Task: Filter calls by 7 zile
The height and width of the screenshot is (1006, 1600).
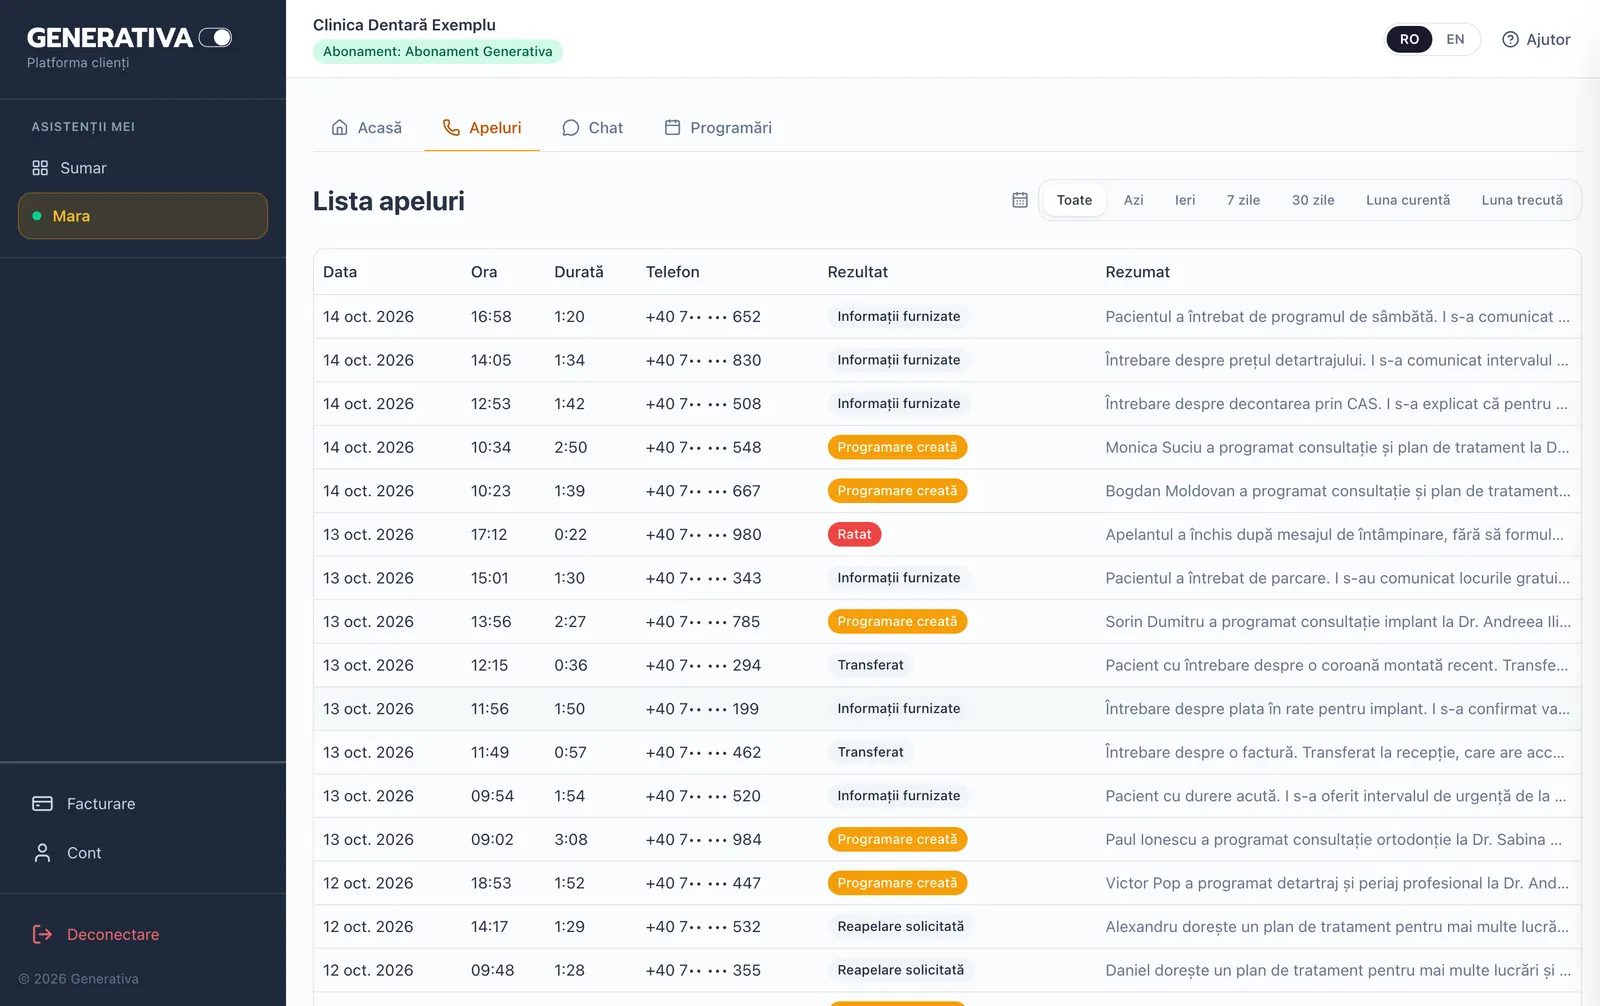Action: click(1243, 200)
